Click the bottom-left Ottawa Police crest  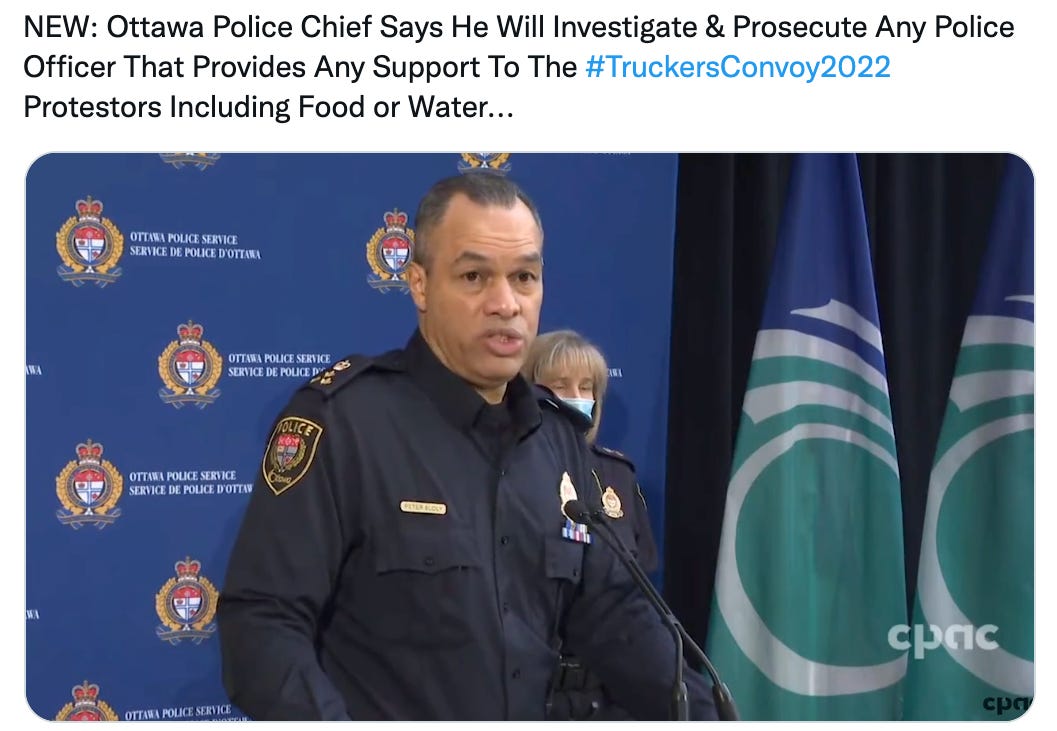click(86, 701)
